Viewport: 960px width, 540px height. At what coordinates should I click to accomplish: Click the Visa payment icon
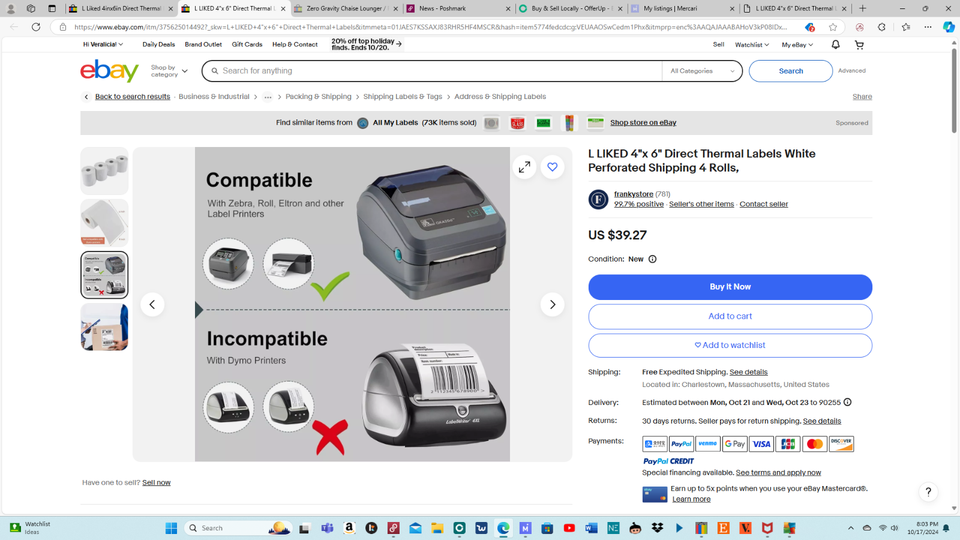pos(761,444)
